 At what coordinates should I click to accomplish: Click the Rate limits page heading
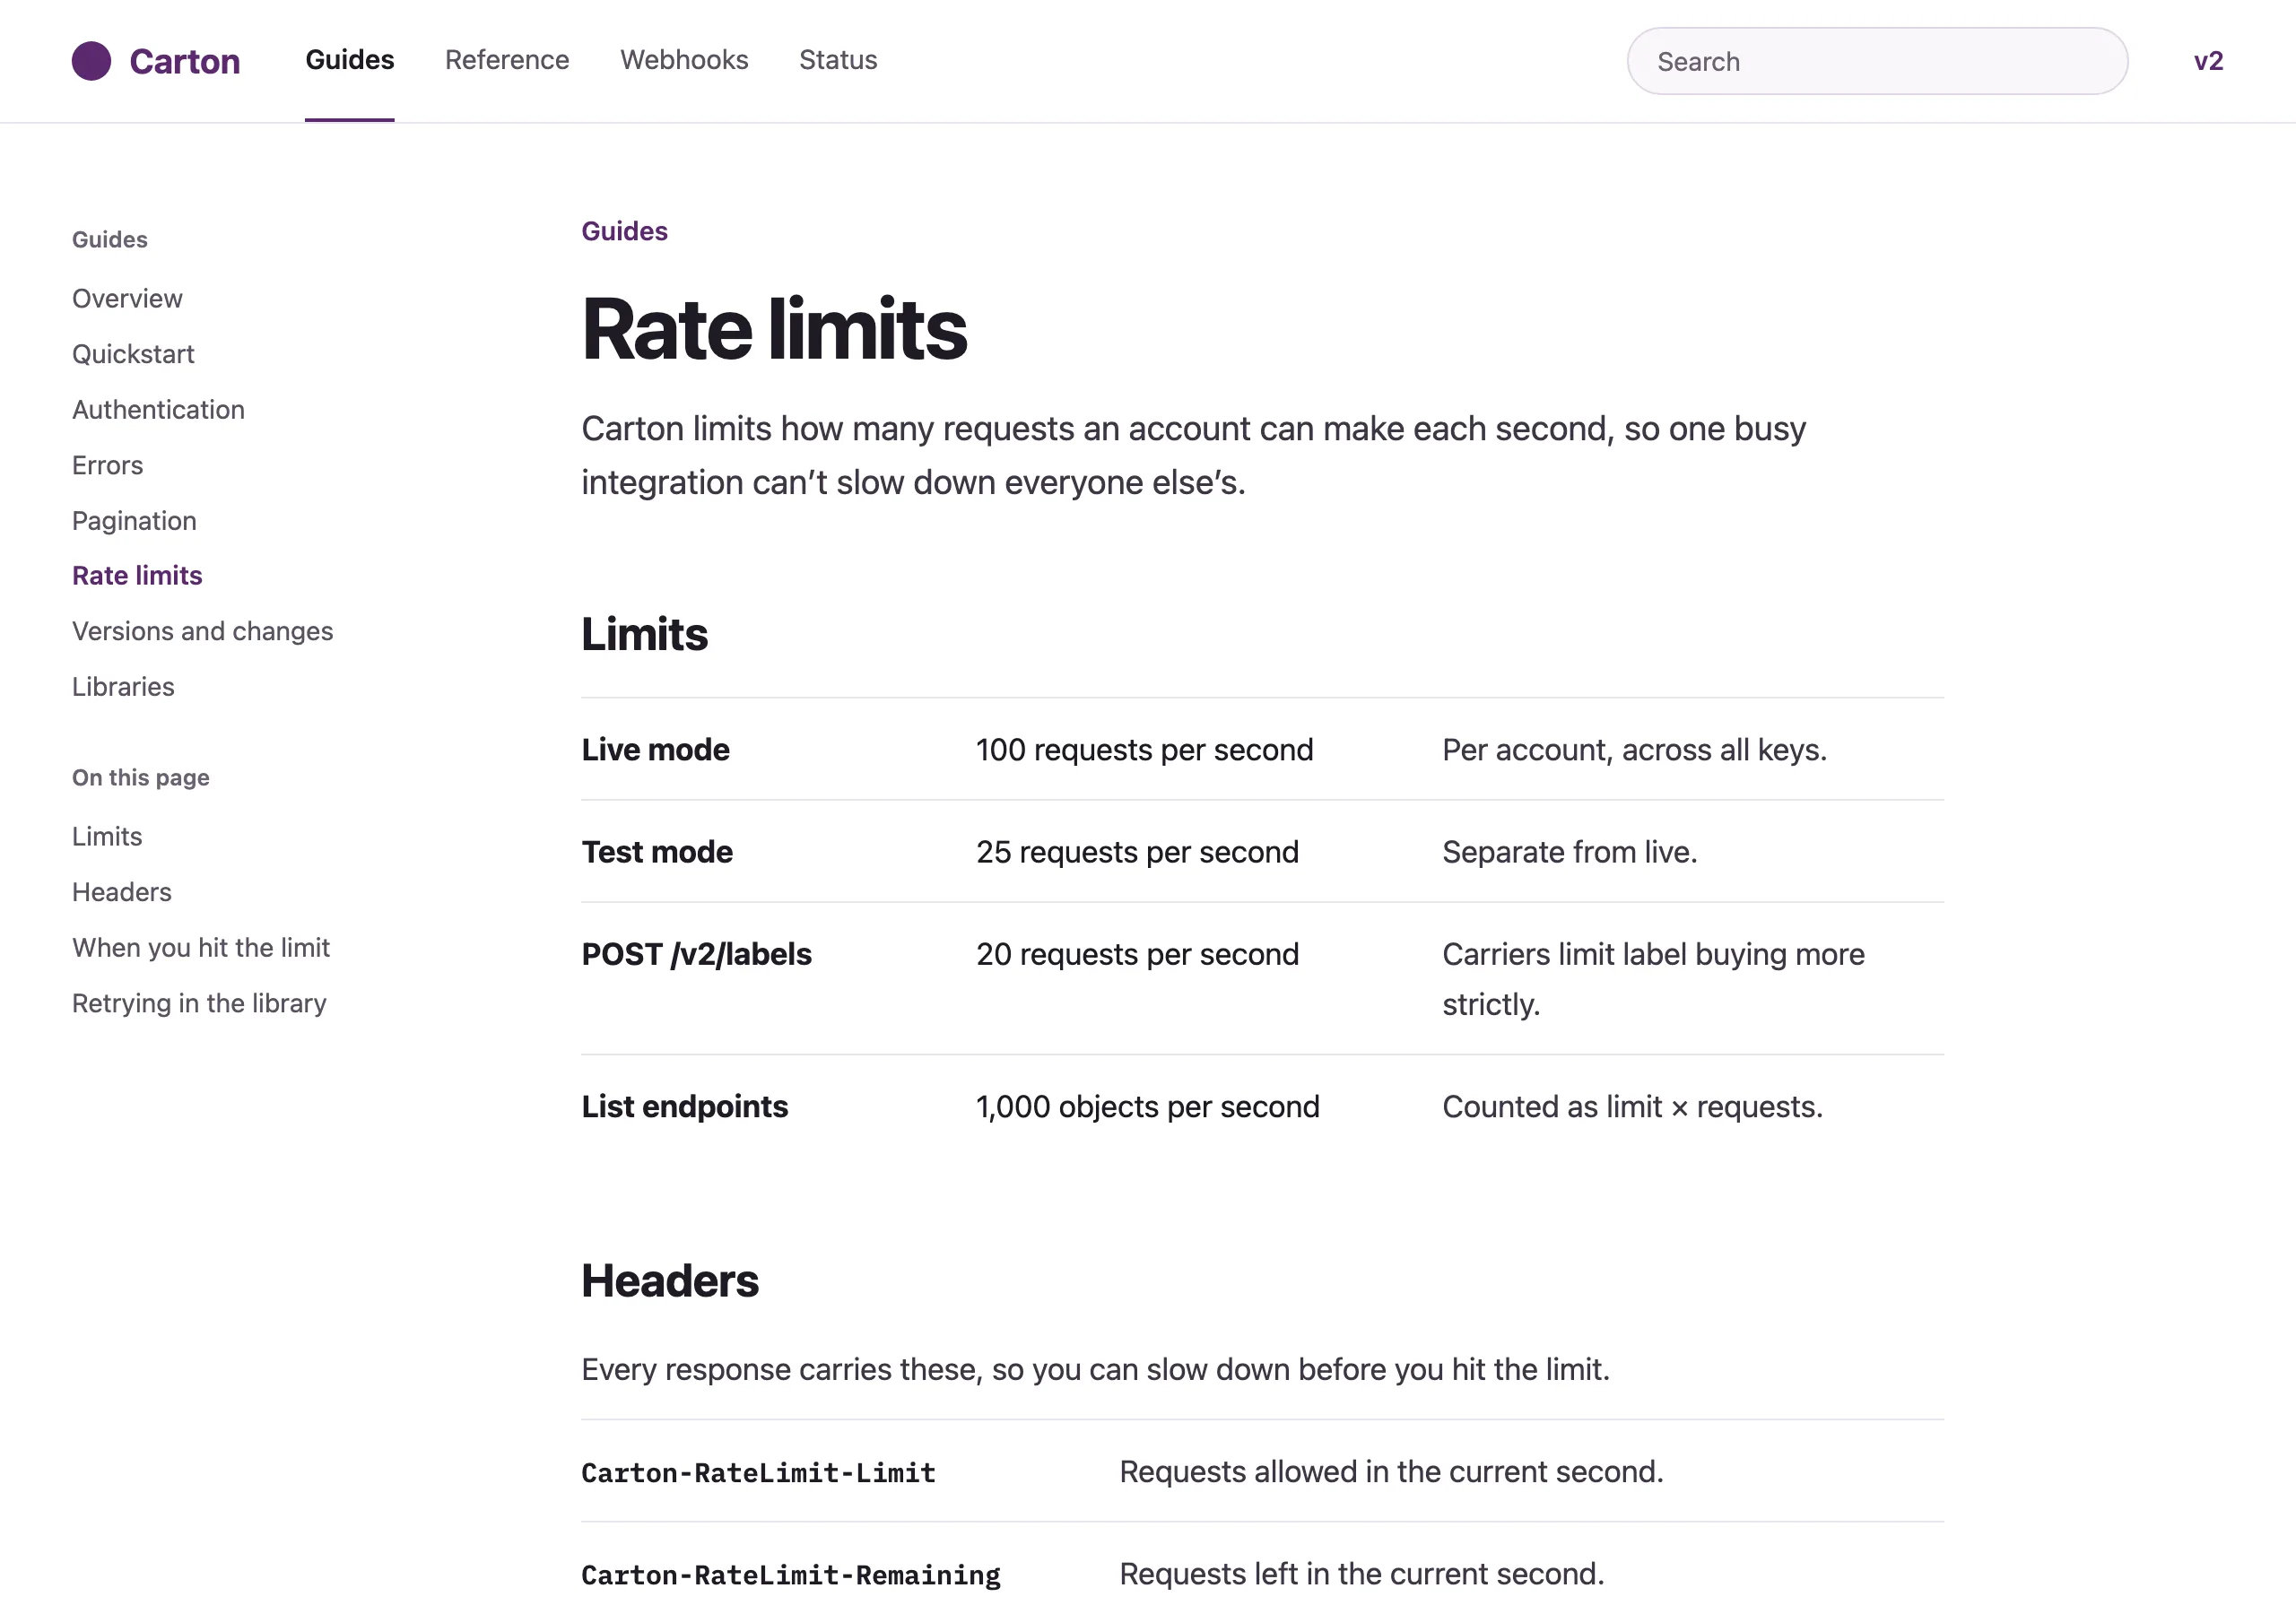[x=774, y=329]
